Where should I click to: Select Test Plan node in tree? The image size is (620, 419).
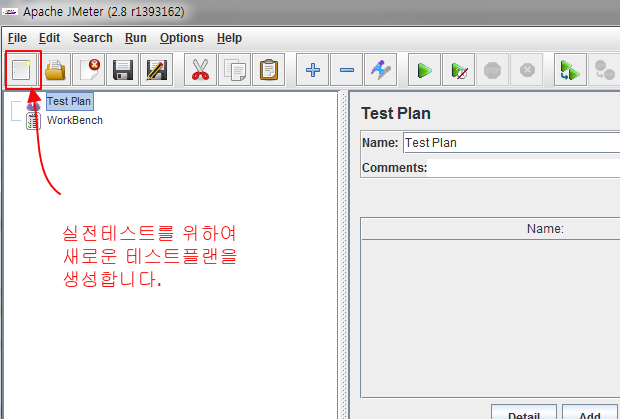tap(70, 101)
